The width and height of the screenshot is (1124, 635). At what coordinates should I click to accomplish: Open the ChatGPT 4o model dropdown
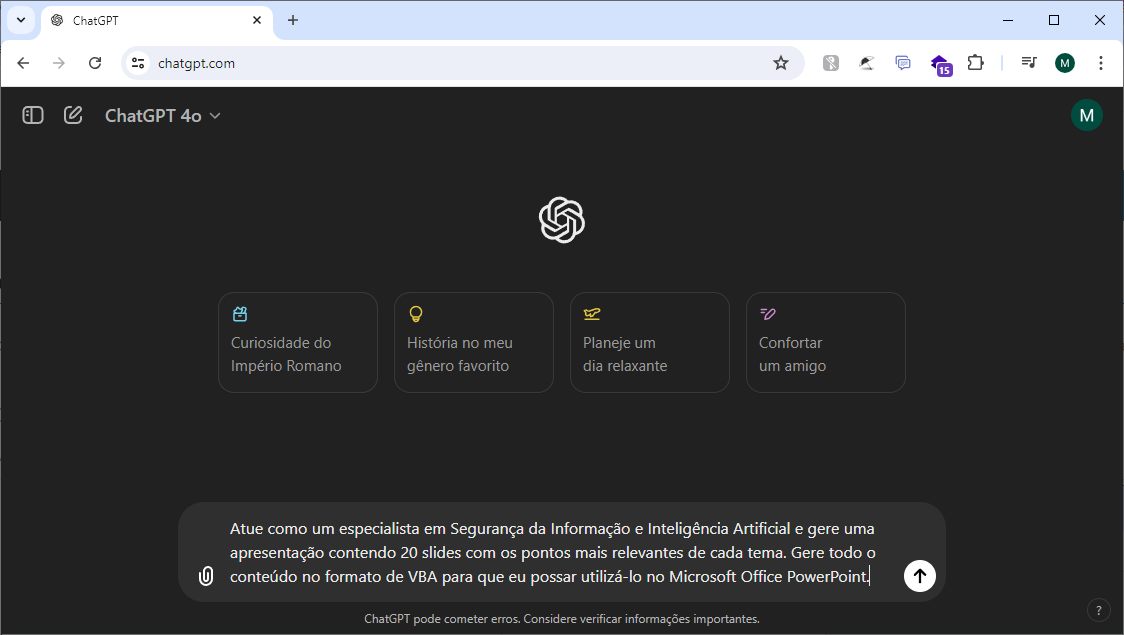[x=163, y=115]
